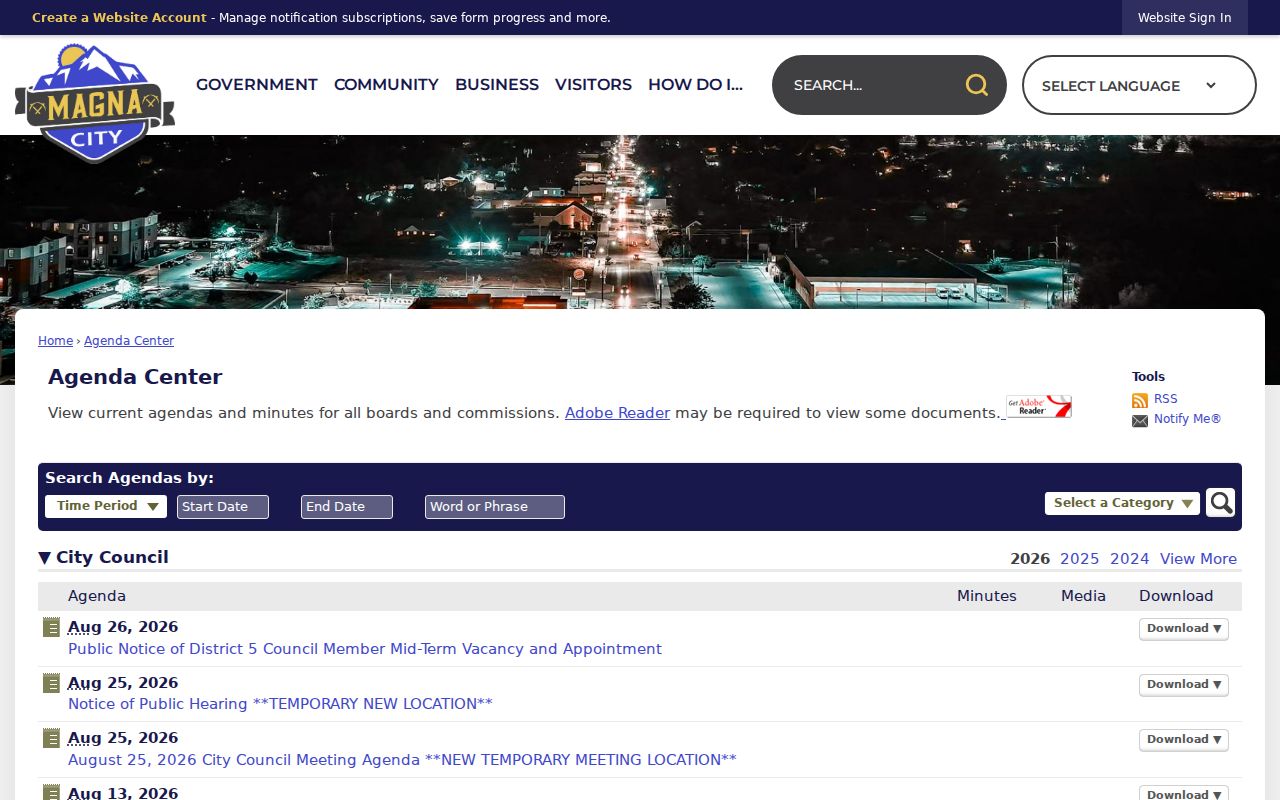Switch to 2024 agendas tab
Screen dimensions: 1280x800
(1129, 559)
